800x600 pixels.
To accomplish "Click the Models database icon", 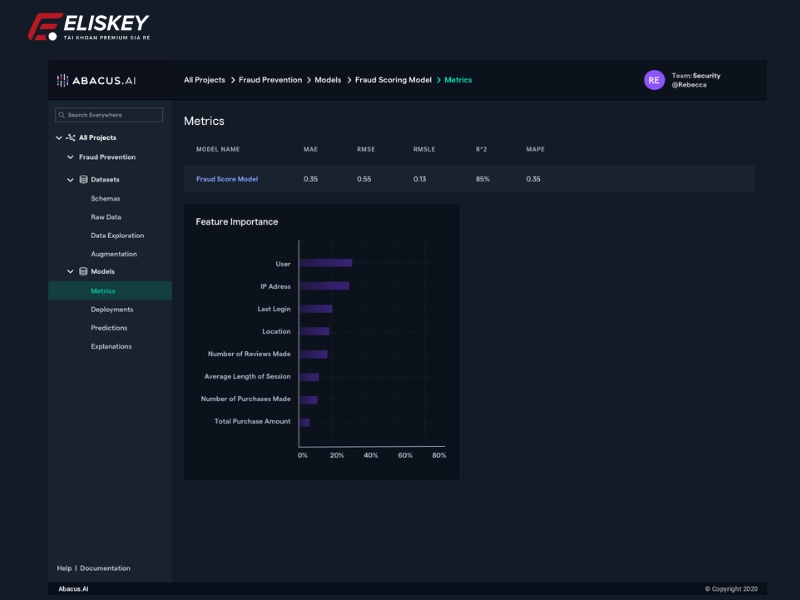I will pyautogui.click(x=83, y=272).
